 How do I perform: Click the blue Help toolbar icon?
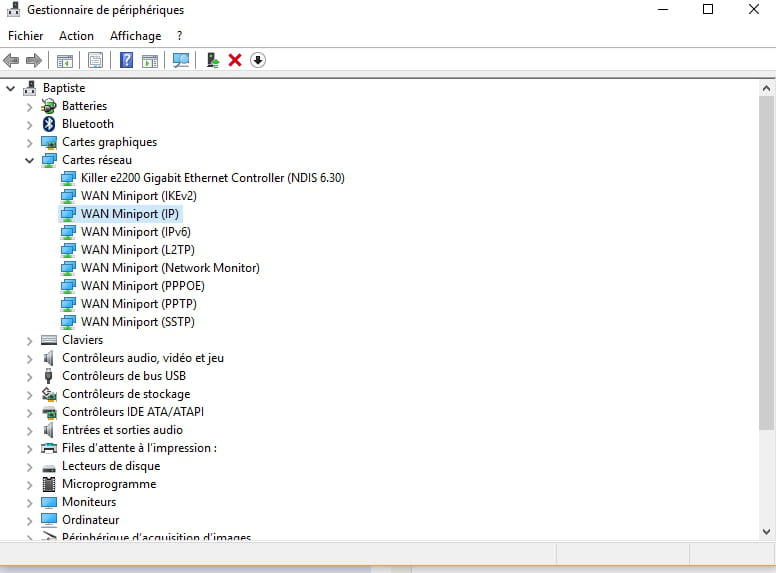(x=126, y=60)
